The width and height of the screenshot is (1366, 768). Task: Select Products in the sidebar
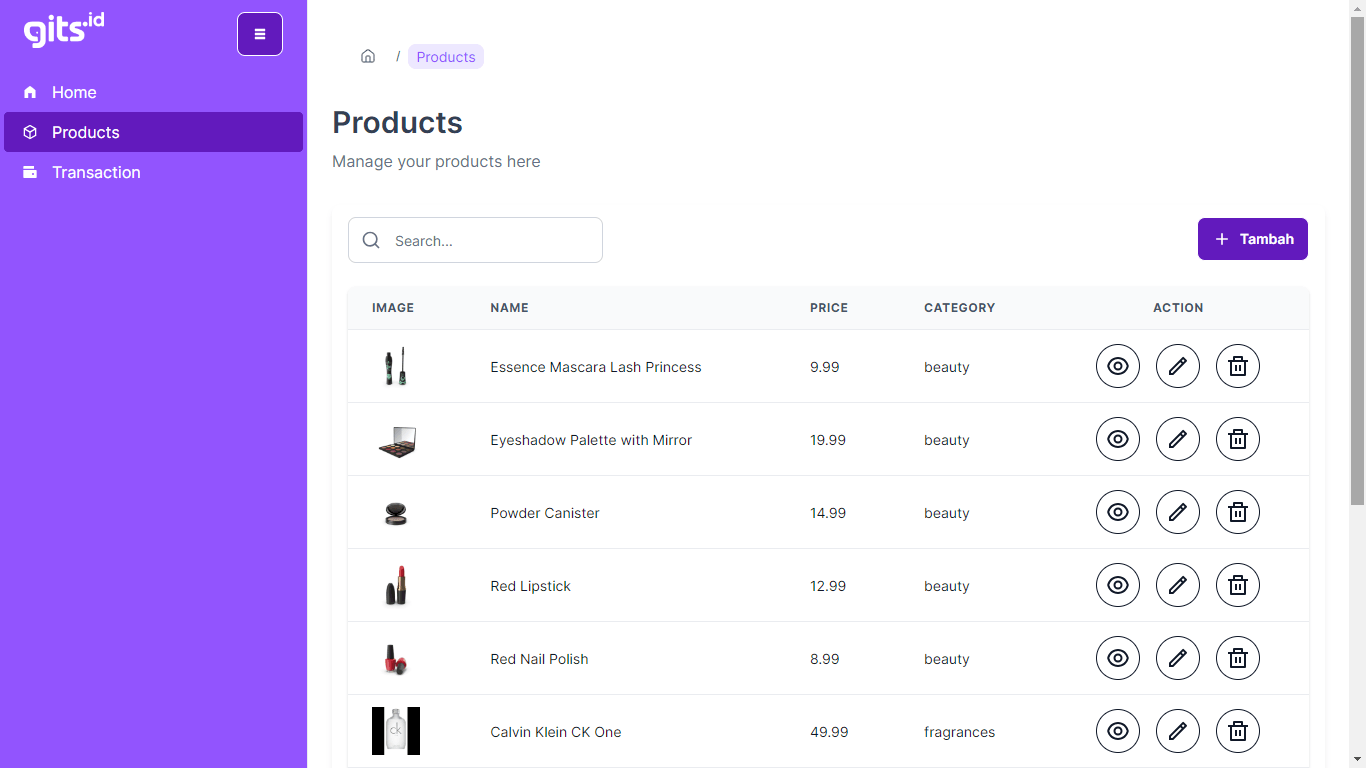[86, 132]
